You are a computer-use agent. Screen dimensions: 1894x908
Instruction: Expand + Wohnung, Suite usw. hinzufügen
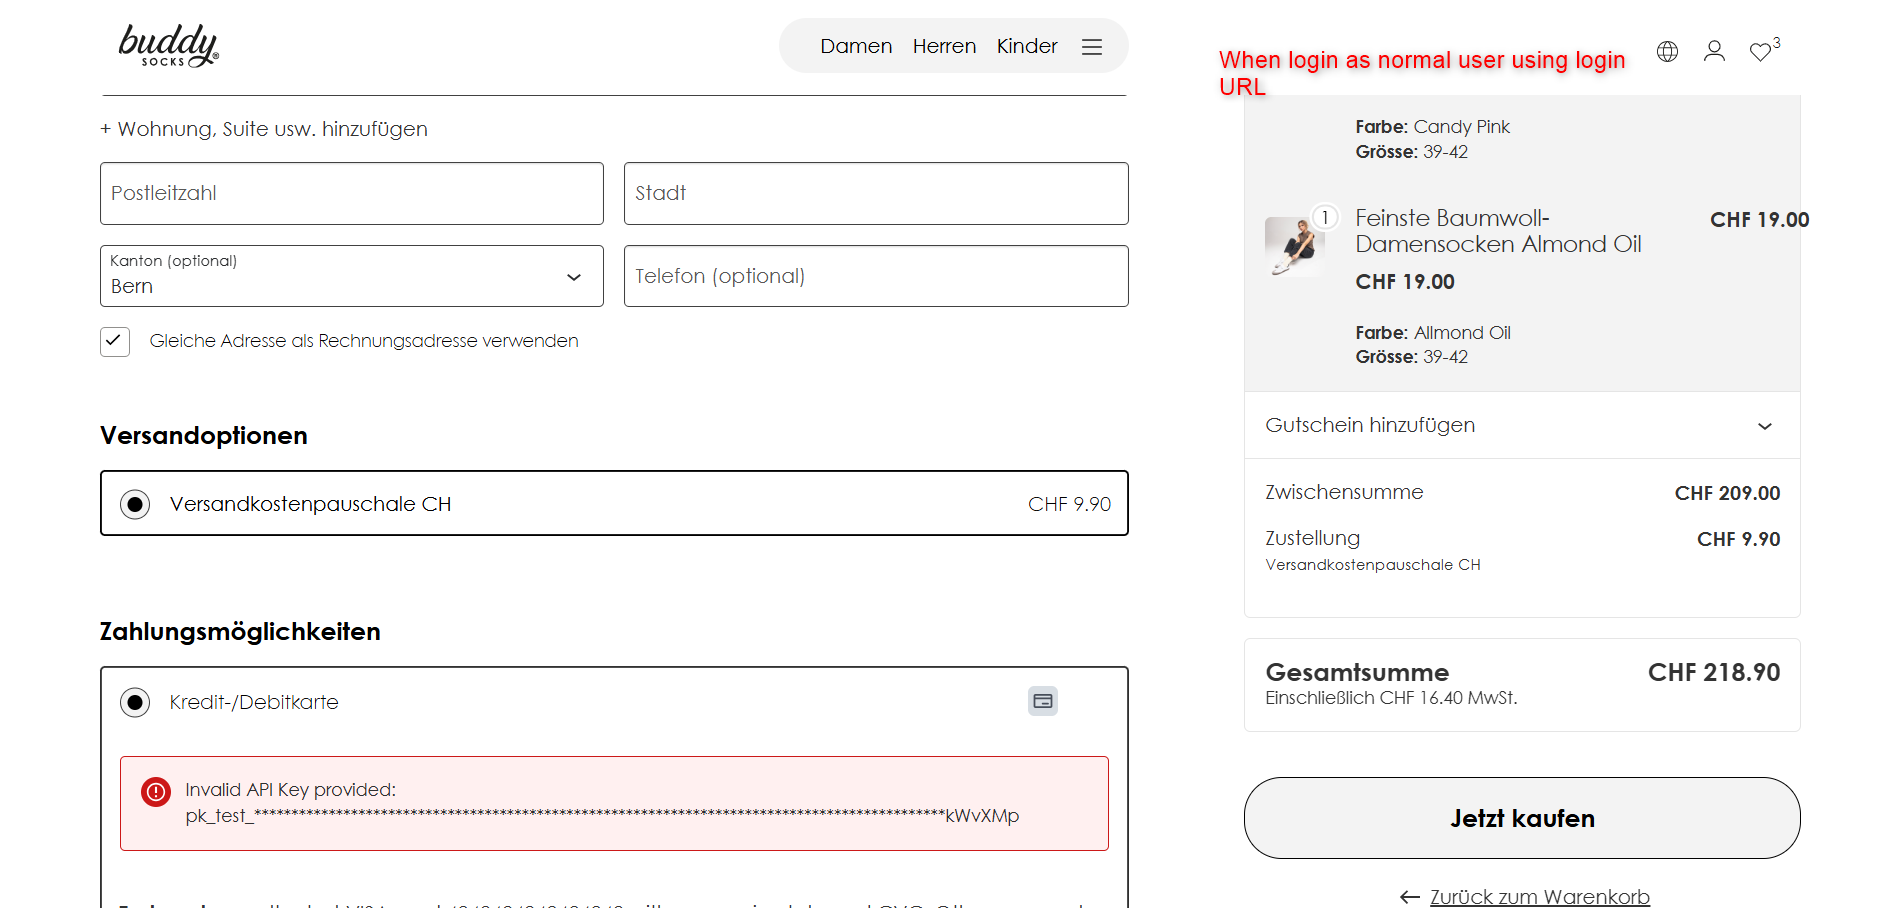tap(264, 129)
